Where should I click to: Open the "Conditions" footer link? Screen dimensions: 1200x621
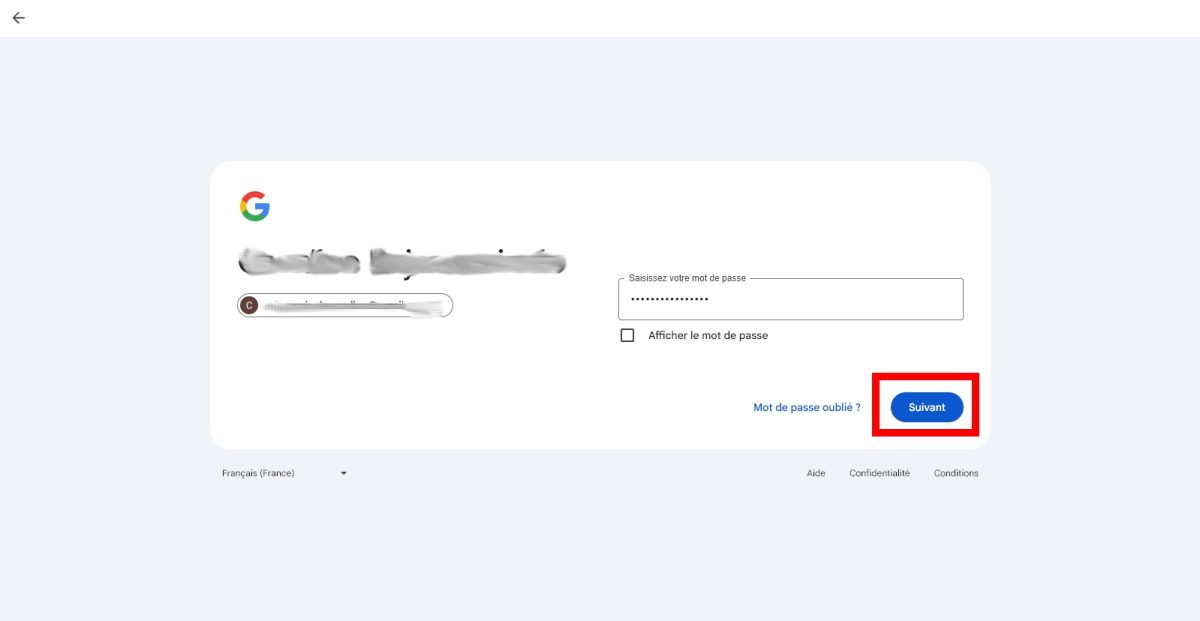coord(956,473)
